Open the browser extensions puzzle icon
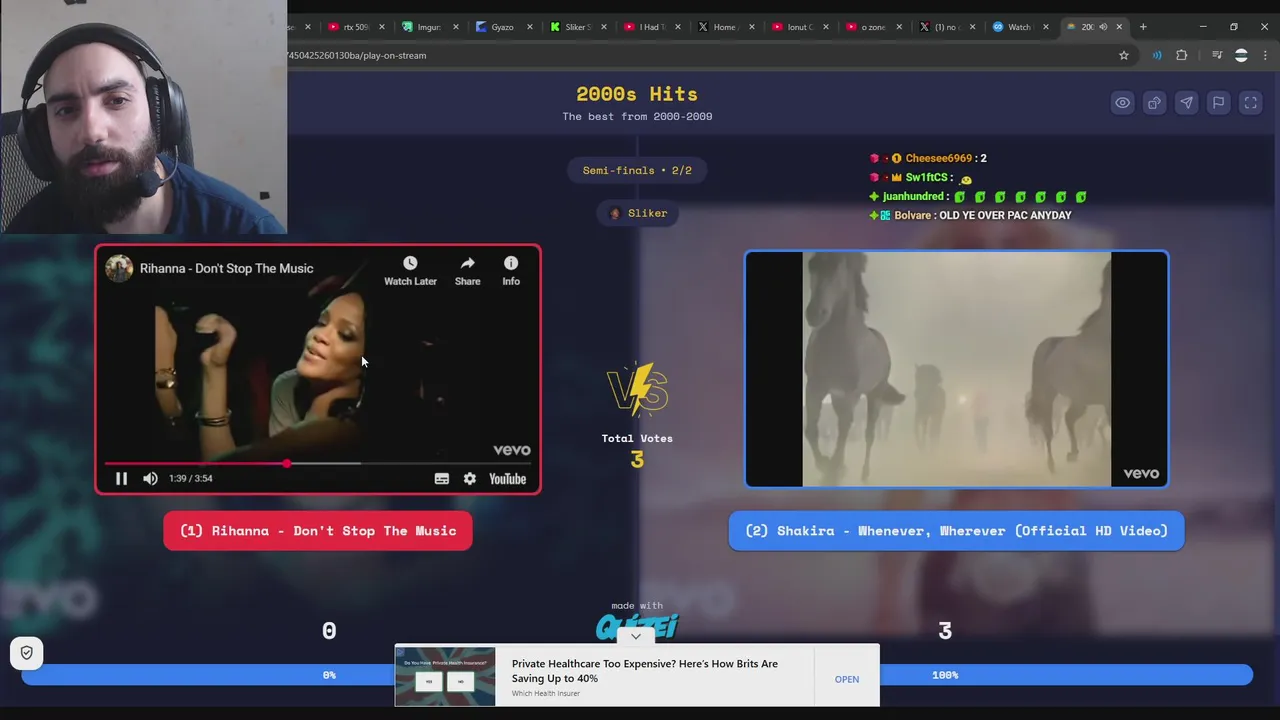Image resolution: width=1280 pixels, height=720 pixels. [x=1182, y=55]
